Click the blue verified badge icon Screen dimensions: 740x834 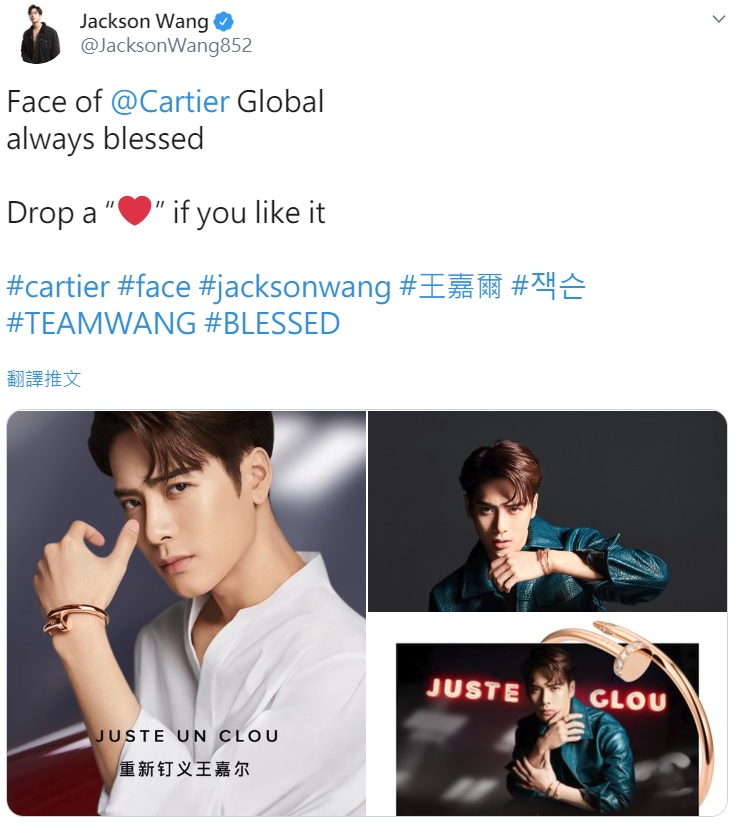[224, 22]
